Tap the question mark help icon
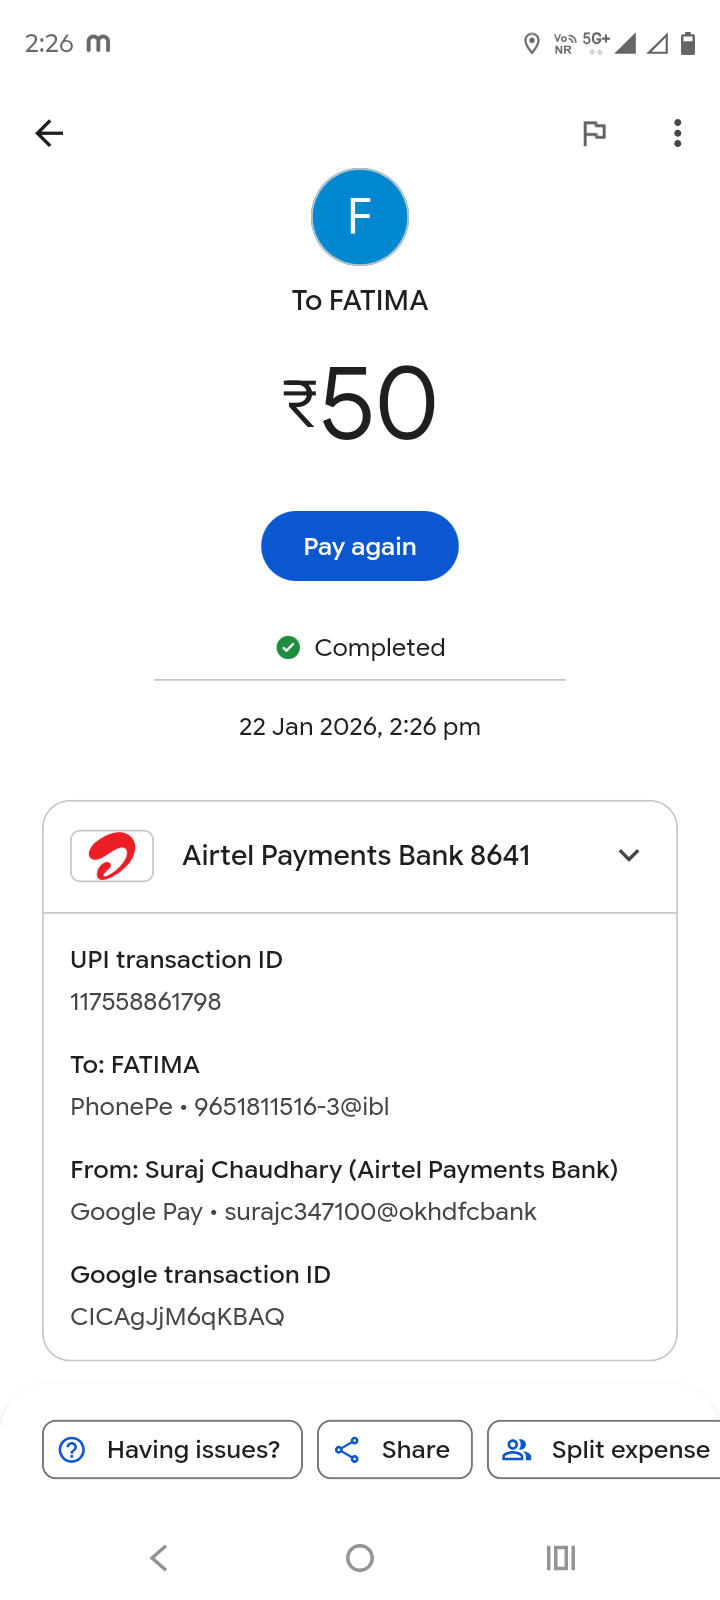Screen dimensions: 720x1600 [x=72, y=1450]
